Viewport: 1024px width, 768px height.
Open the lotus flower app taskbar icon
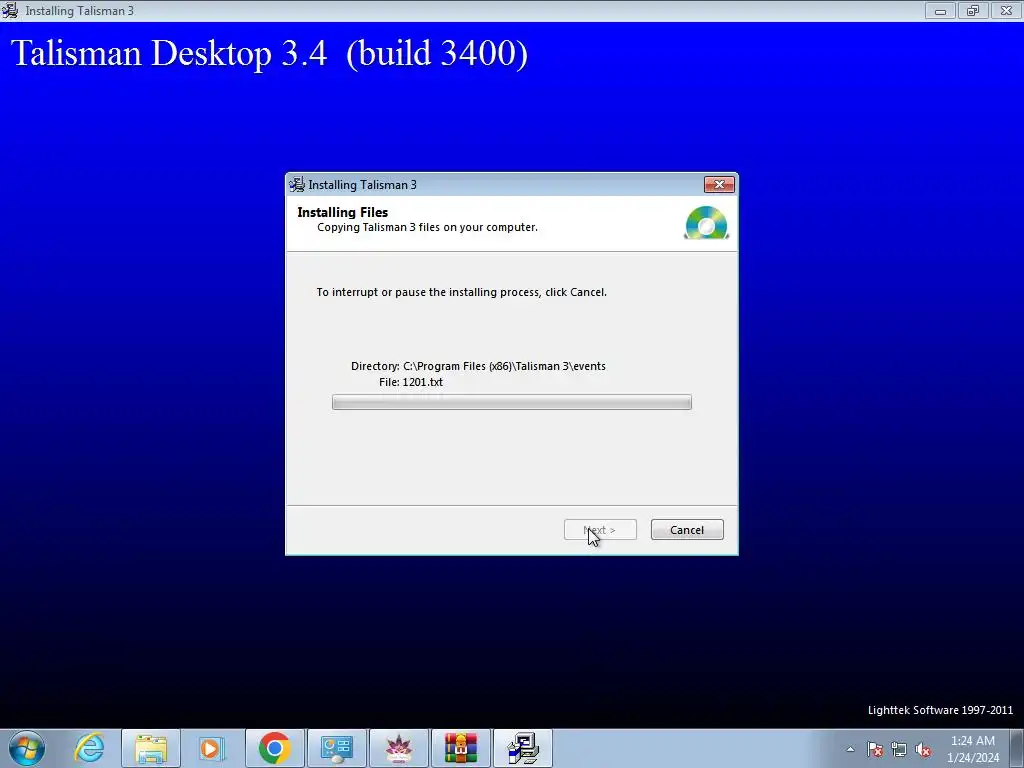tap(398, 748)
